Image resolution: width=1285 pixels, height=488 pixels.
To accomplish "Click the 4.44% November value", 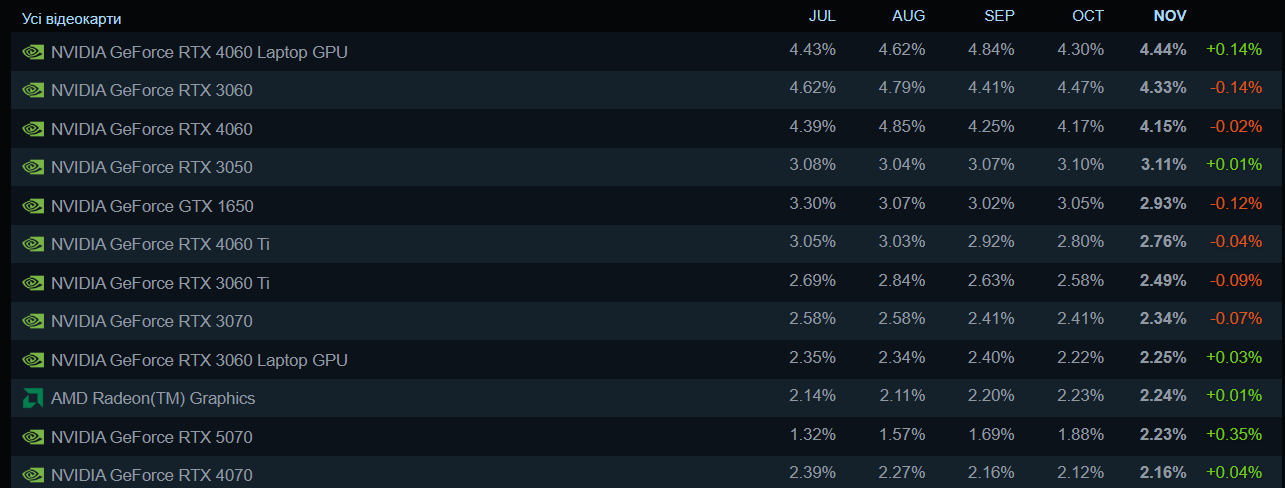I will click(1162, 50).
